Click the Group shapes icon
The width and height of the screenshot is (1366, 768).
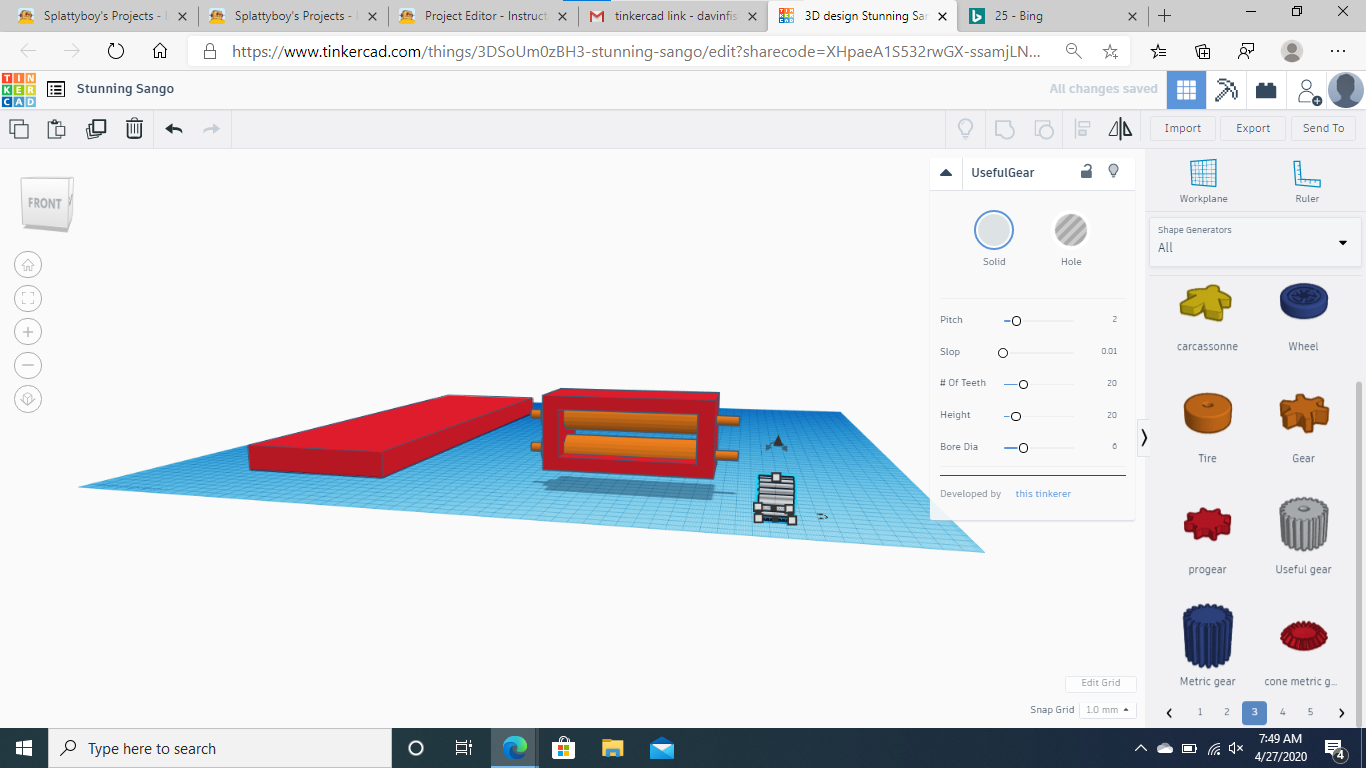(x=1004, y=128)
